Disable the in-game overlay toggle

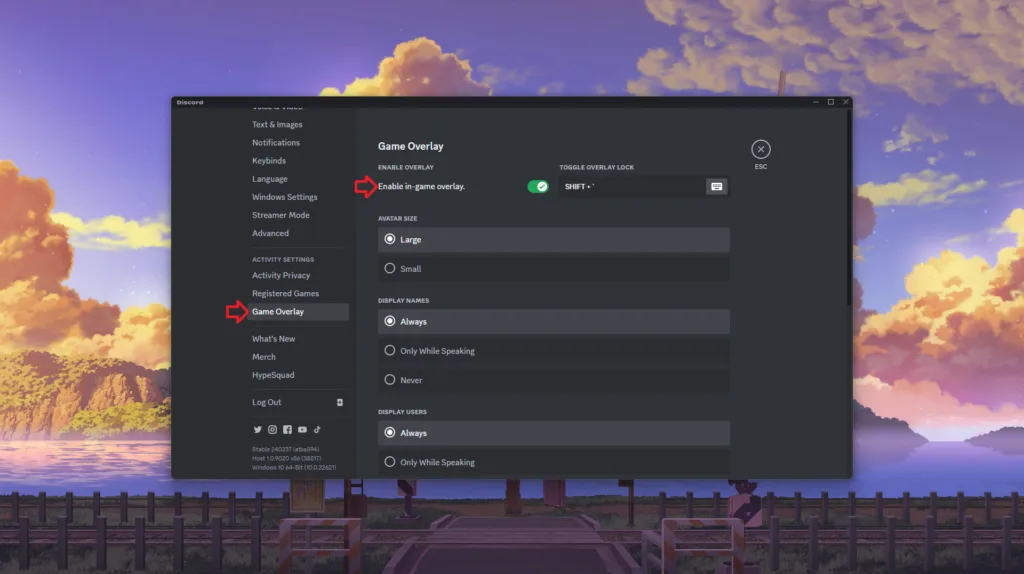[538, 186]
